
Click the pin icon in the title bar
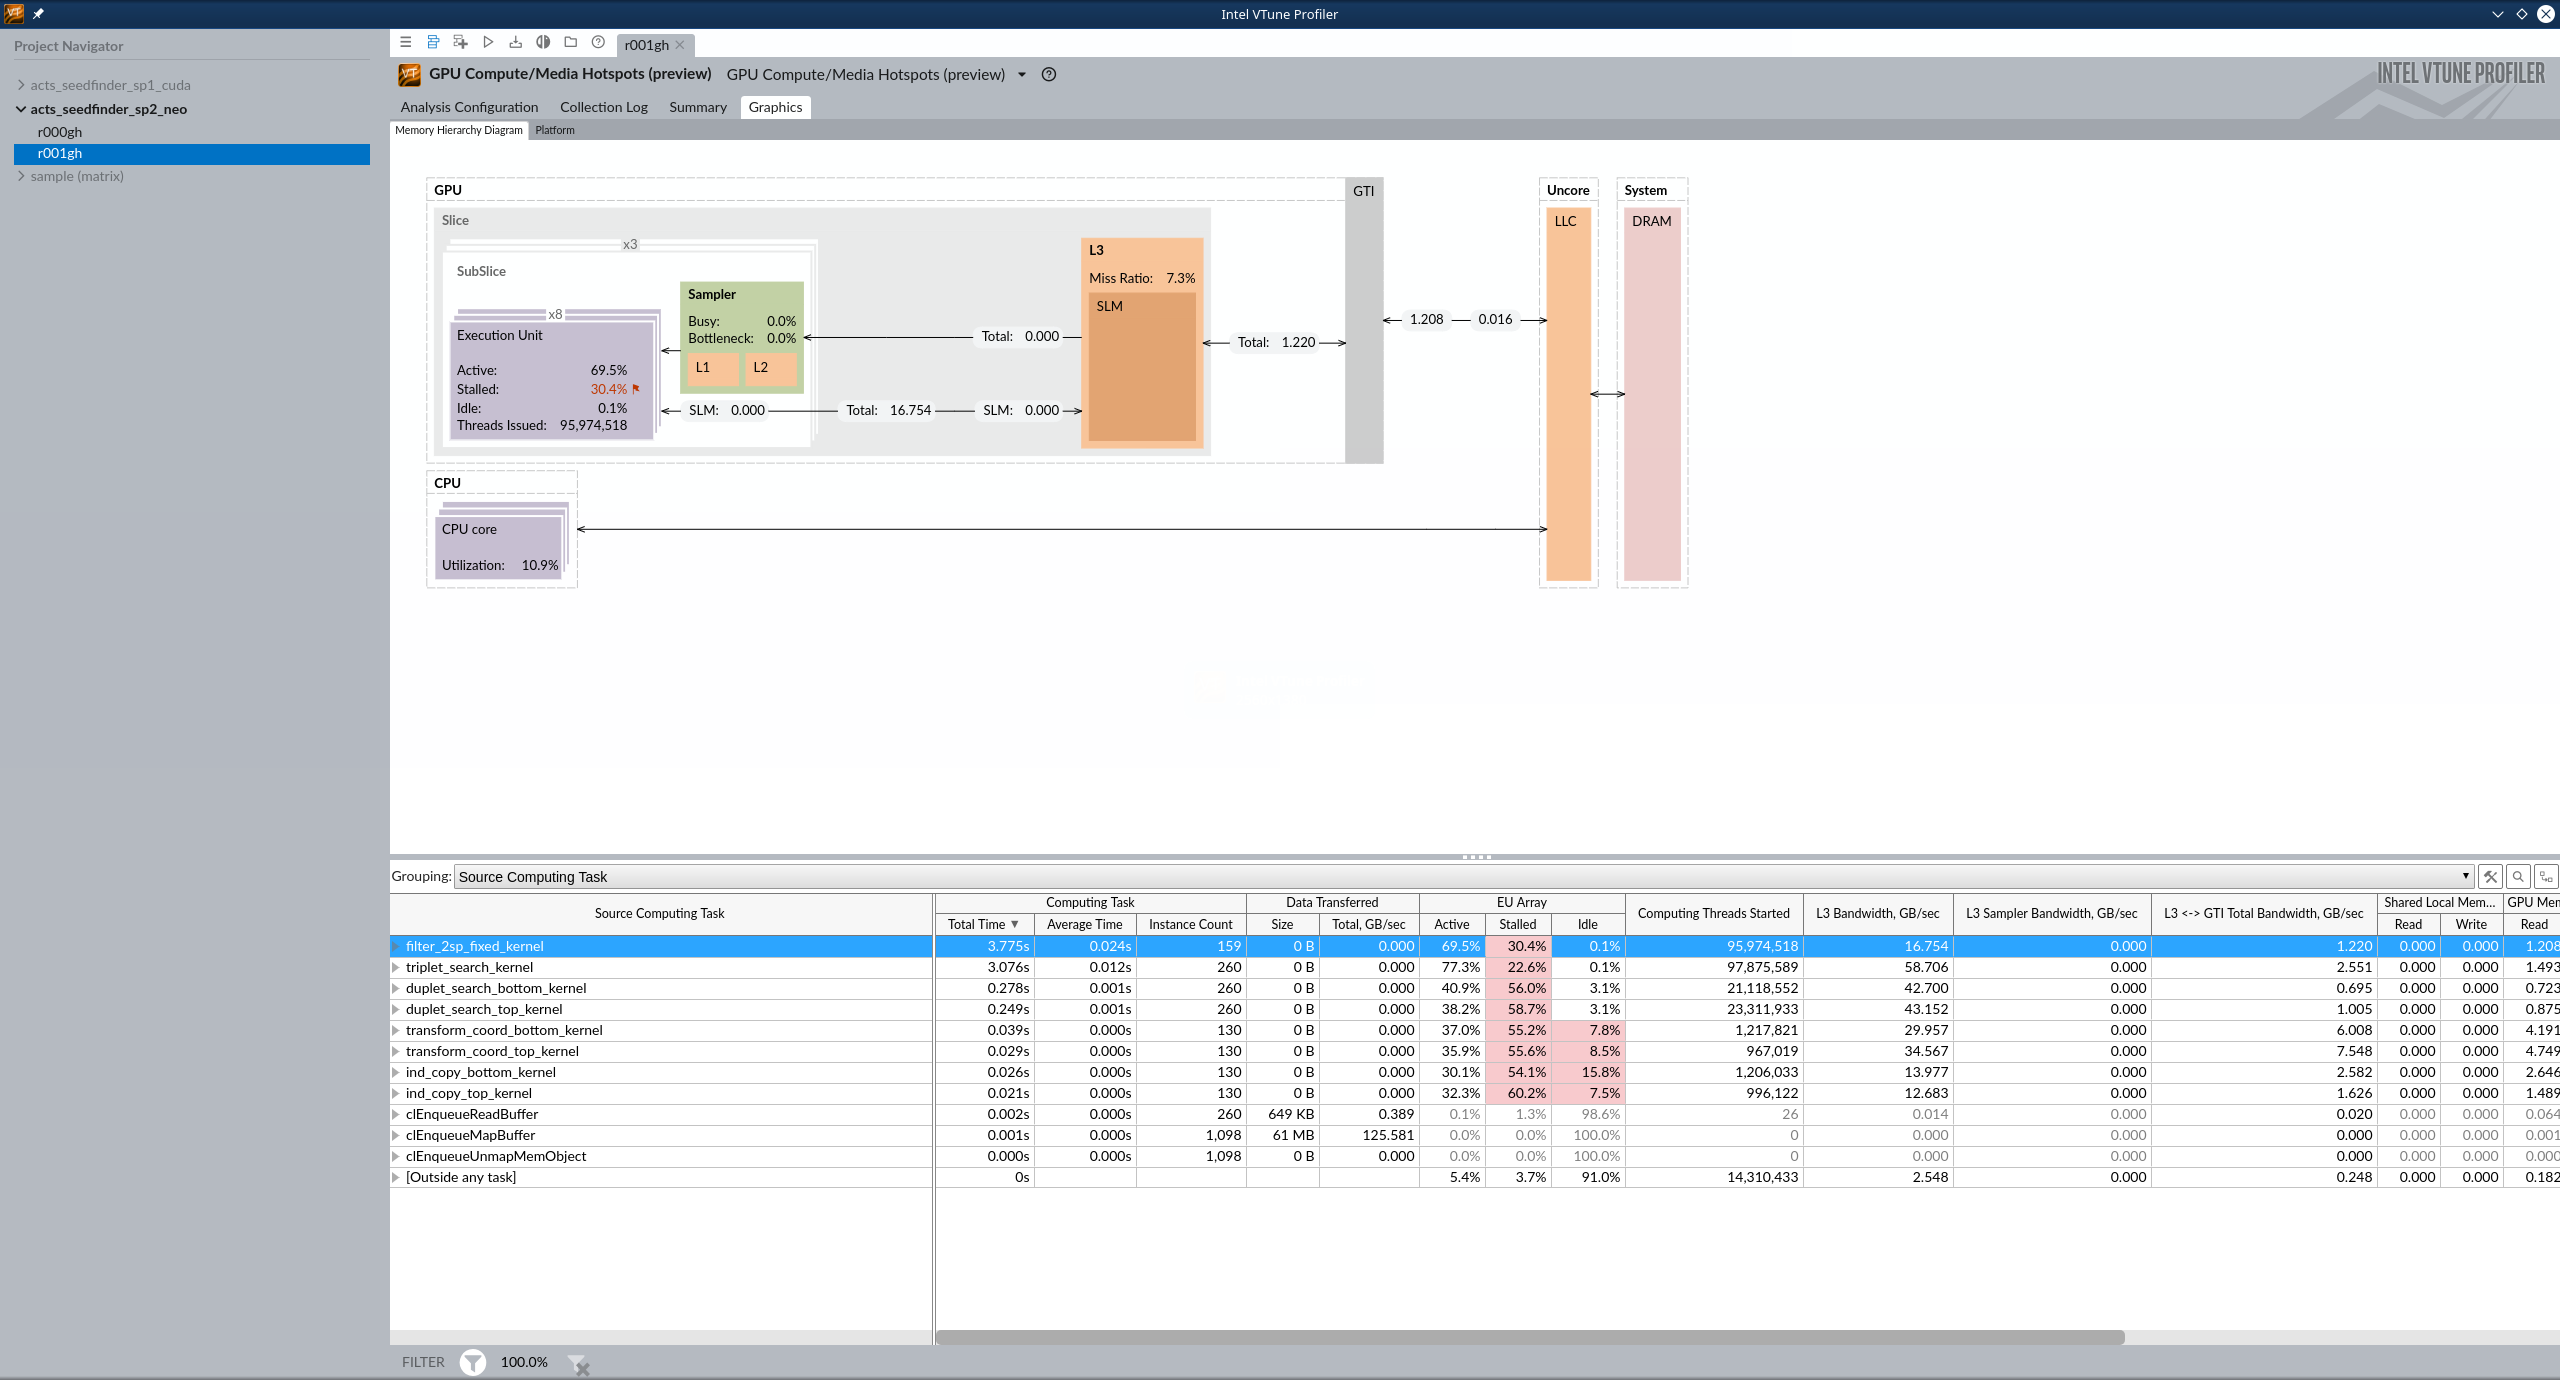[x=38, y=14]
